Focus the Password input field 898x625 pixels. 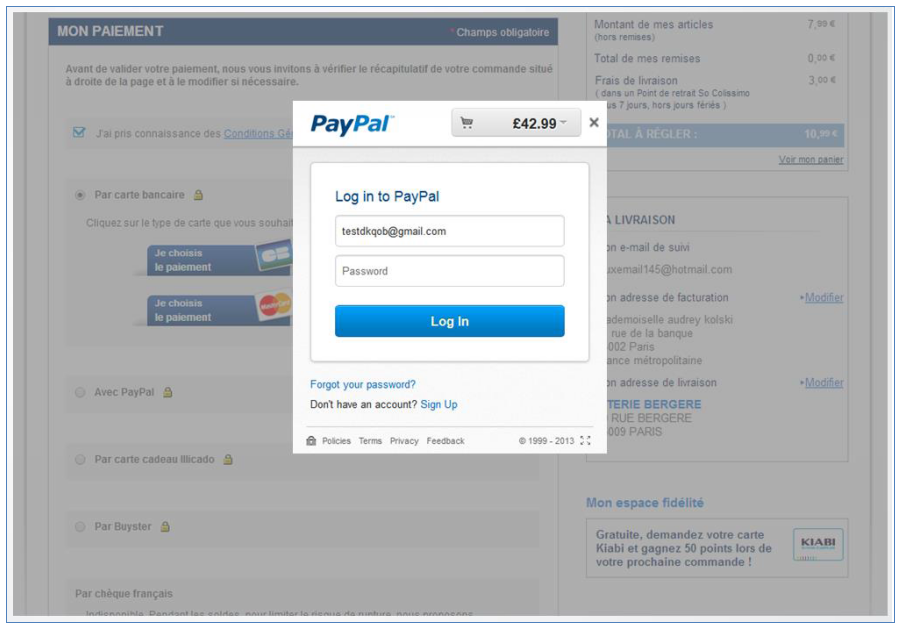pos(450,271)
